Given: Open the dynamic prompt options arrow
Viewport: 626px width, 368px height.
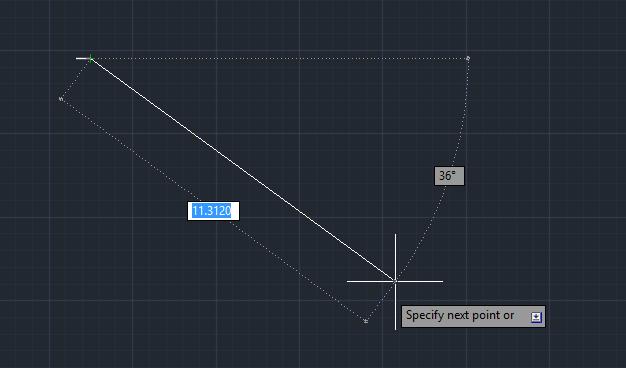Looking at the screenshot, I should pyautogui.click(x=536, y=317).
